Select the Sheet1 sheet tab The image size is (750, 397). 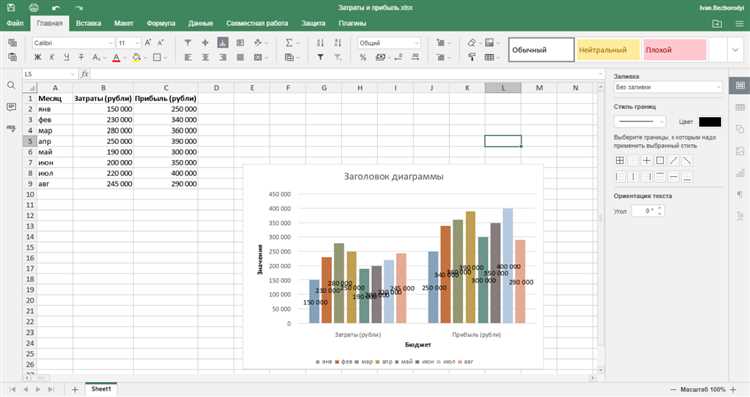point(101,389)
